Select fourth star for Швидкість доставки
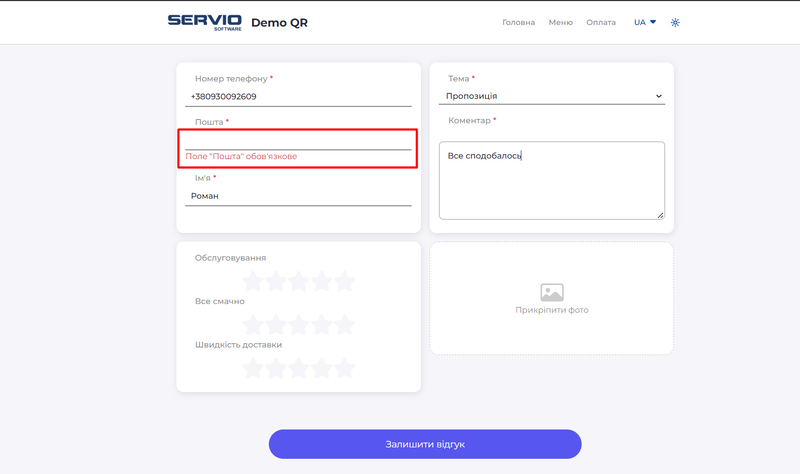 (322, 368)
